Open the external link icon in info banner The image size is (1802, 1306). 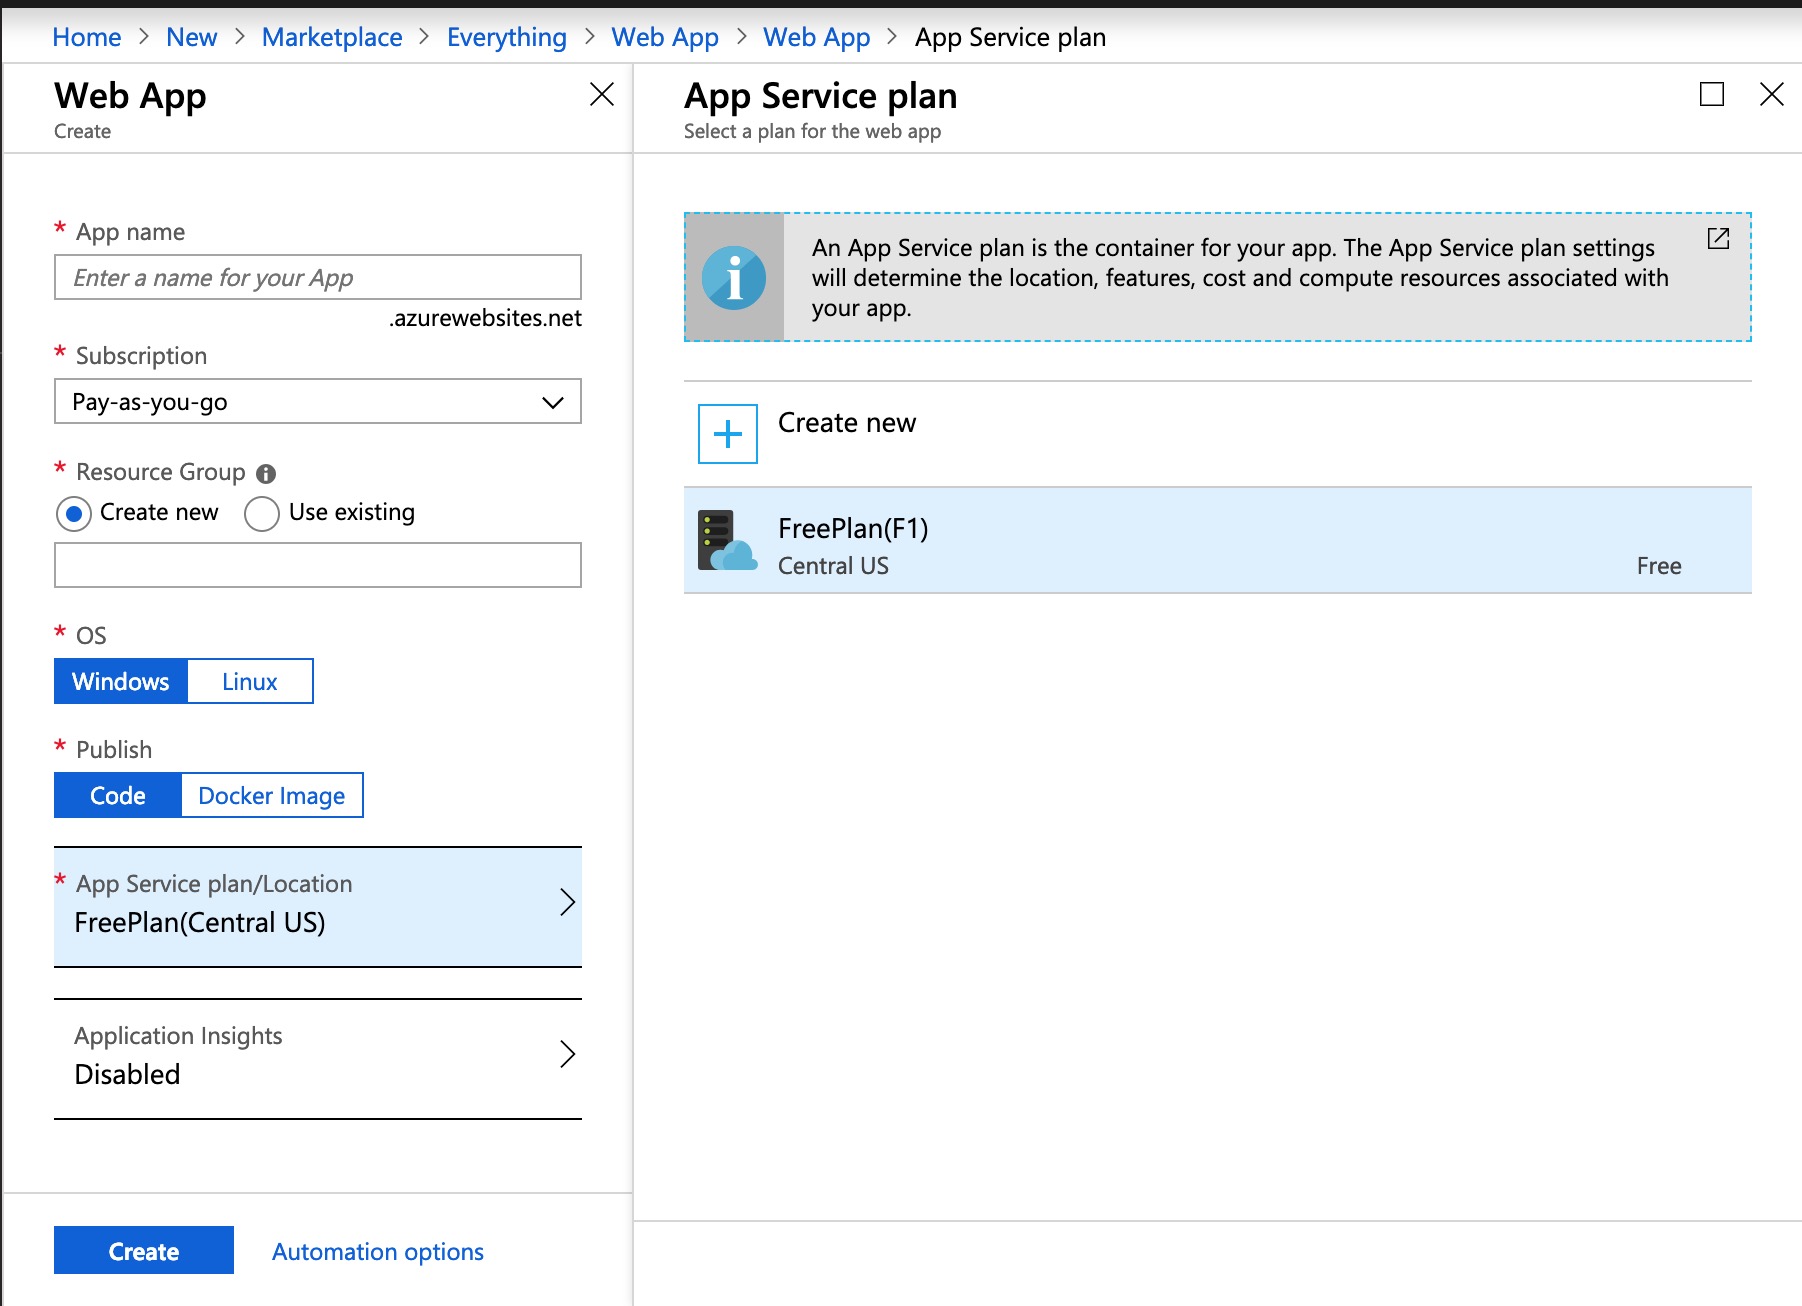click(1718, 238)
